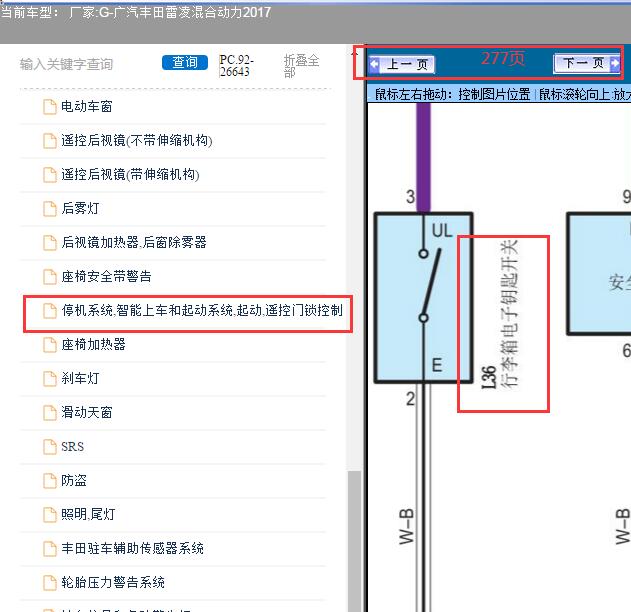Select 座椅安全带警告 item
Image resolution: width=631 pixels, height=612 pixels.
tap(106, 276)
